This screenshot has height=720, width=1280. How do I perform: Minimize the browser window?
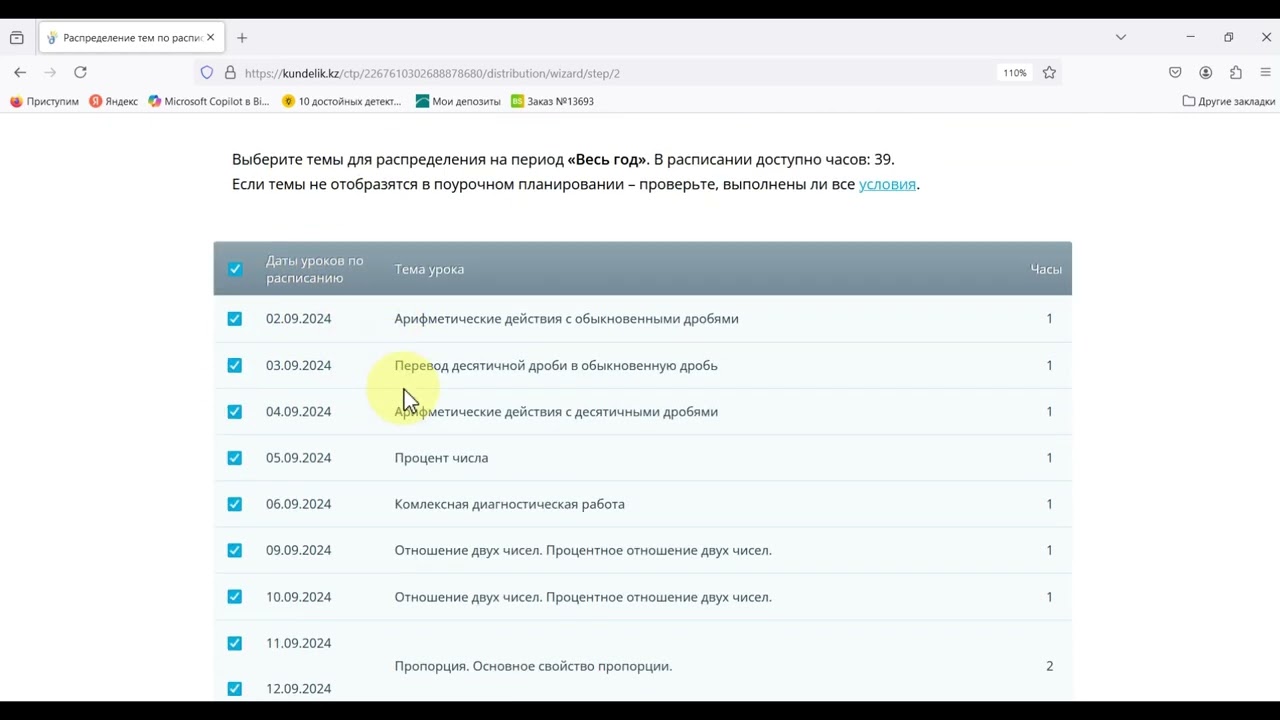click(x=1190, y=37)
